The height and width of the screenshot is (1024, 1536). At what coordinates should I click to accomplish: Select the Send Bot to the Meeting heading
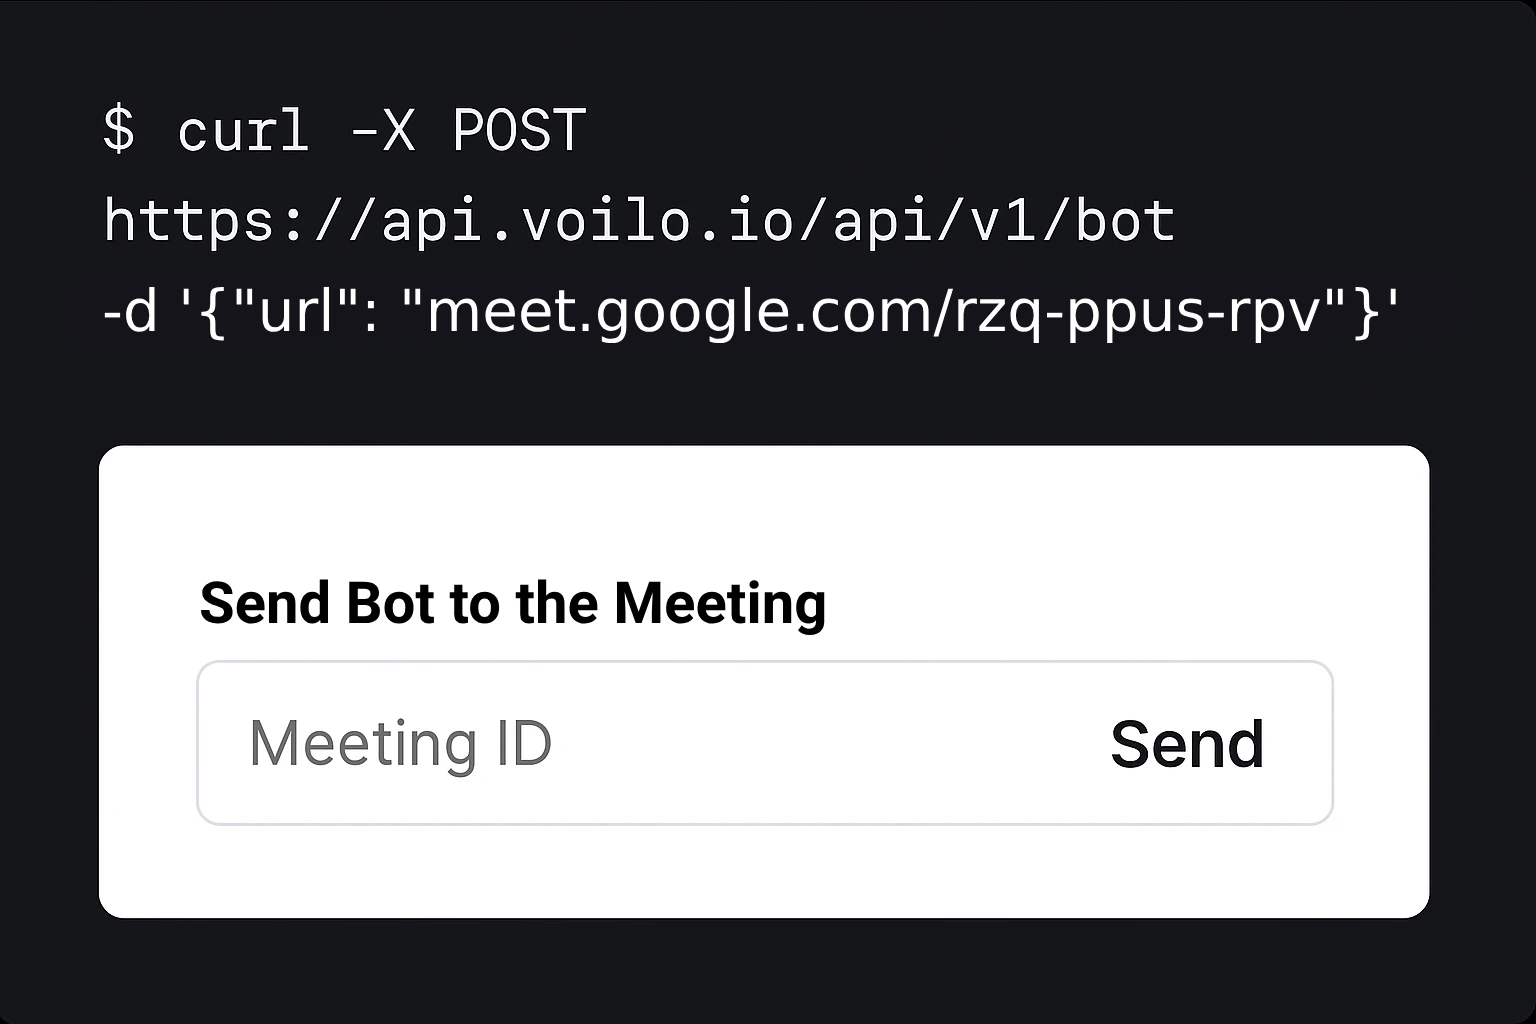click(x=513, y=603)
